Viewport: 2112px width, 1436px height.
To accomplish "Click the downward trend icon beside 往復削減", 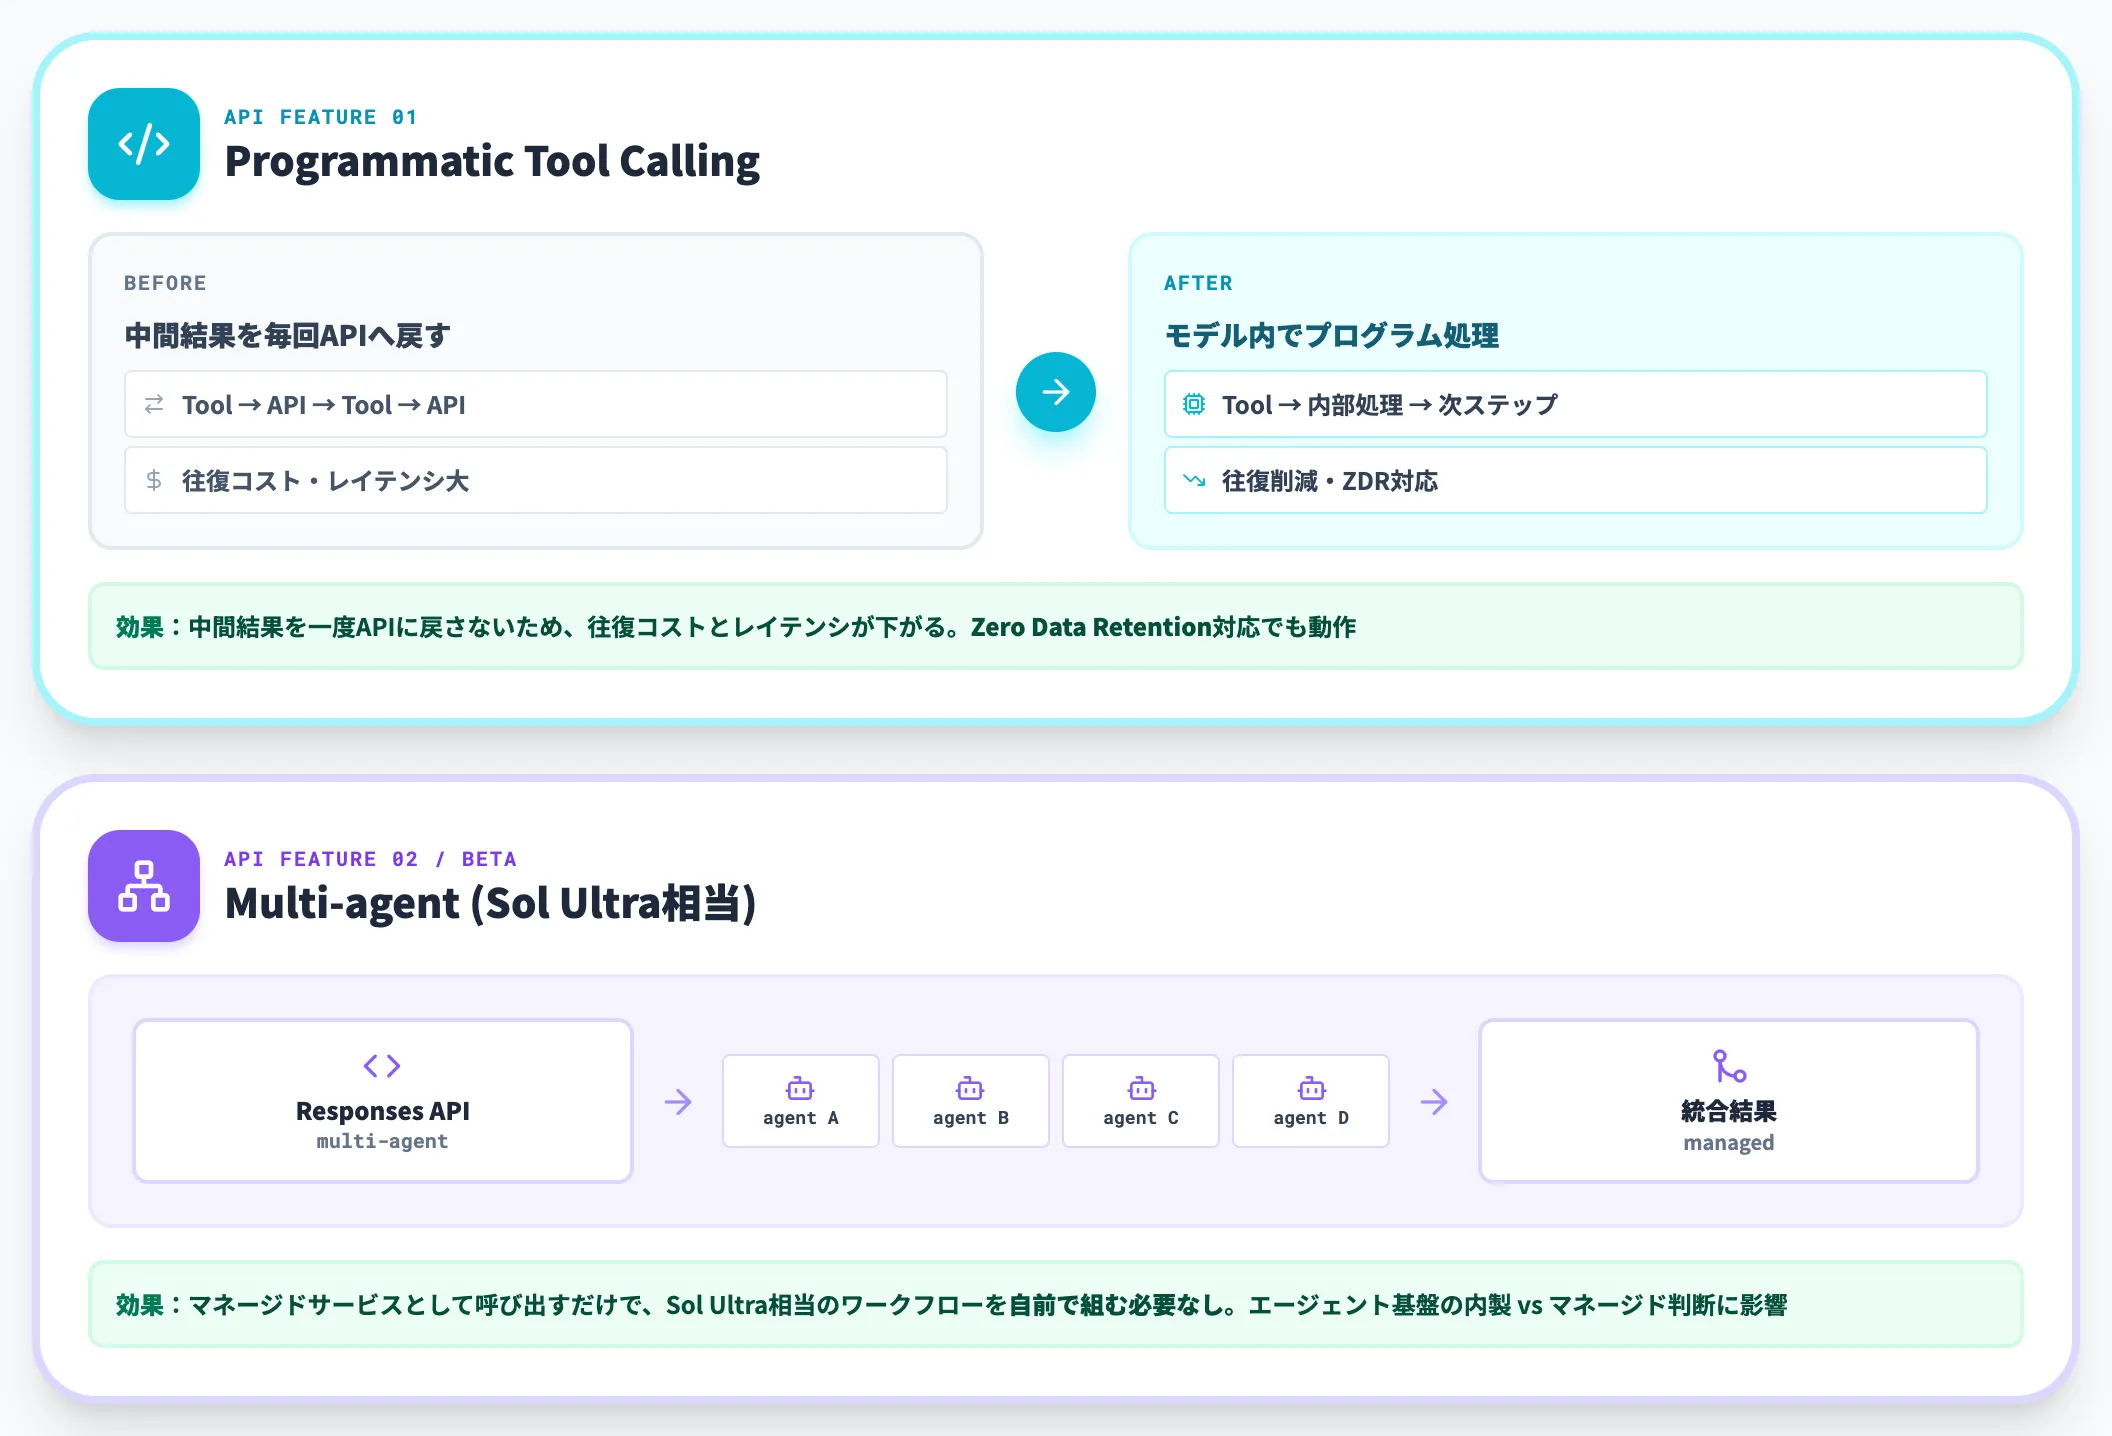I will [1194, 480].
